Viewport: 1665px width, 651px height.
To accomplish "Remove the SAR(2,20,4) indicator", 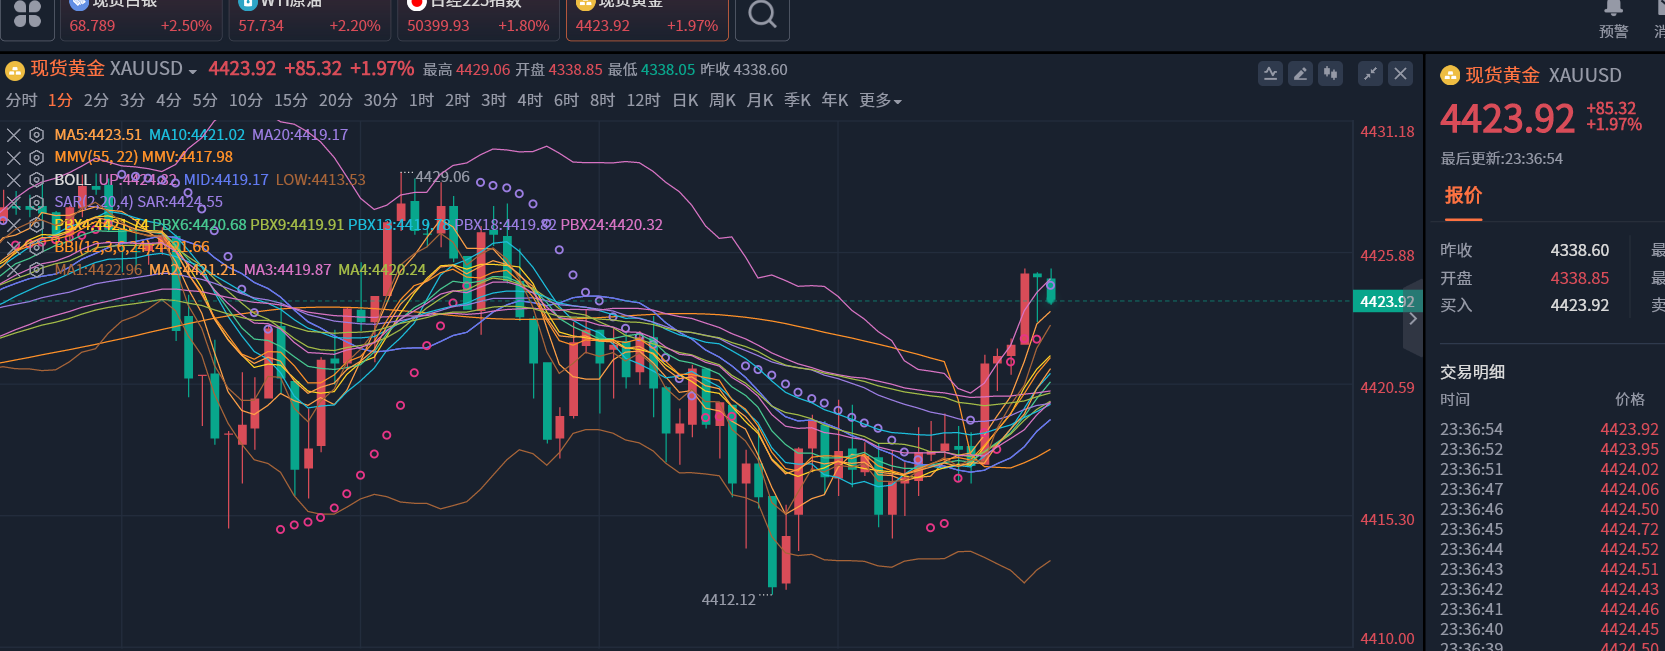I will (14, 202).
